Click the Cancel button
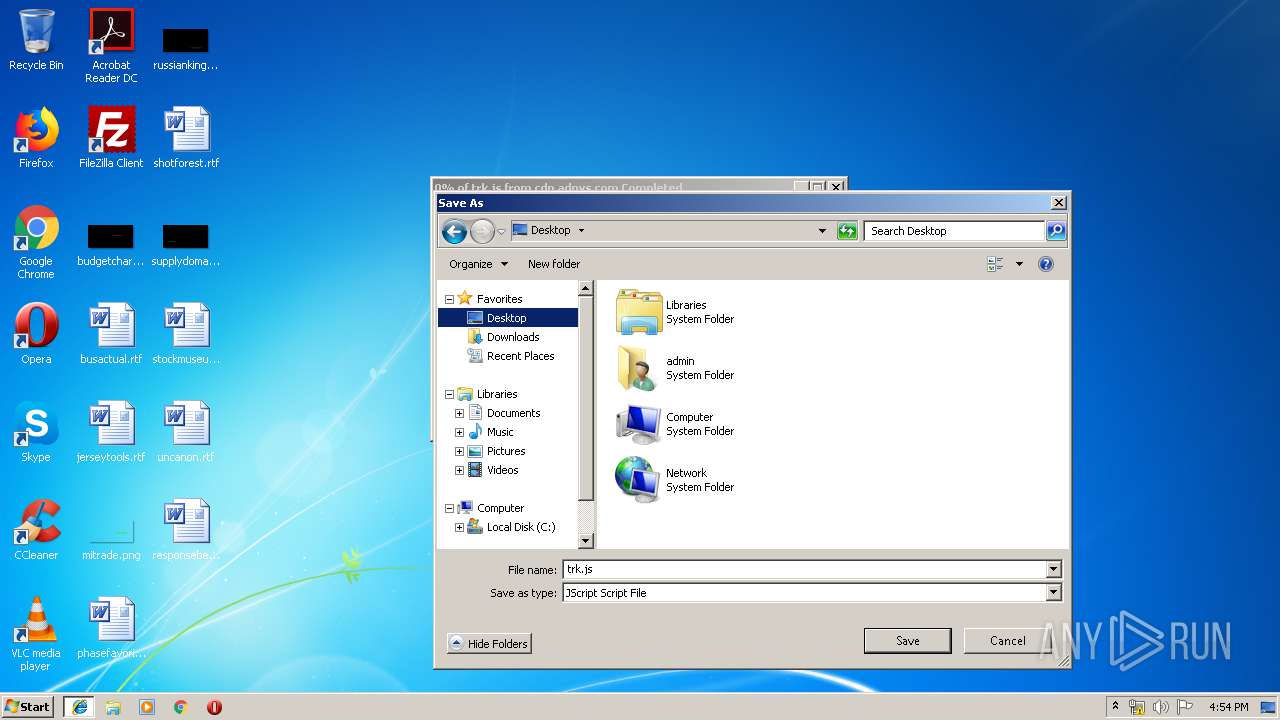Screen dimensions: 1280x720 (x=1007, y=641)
